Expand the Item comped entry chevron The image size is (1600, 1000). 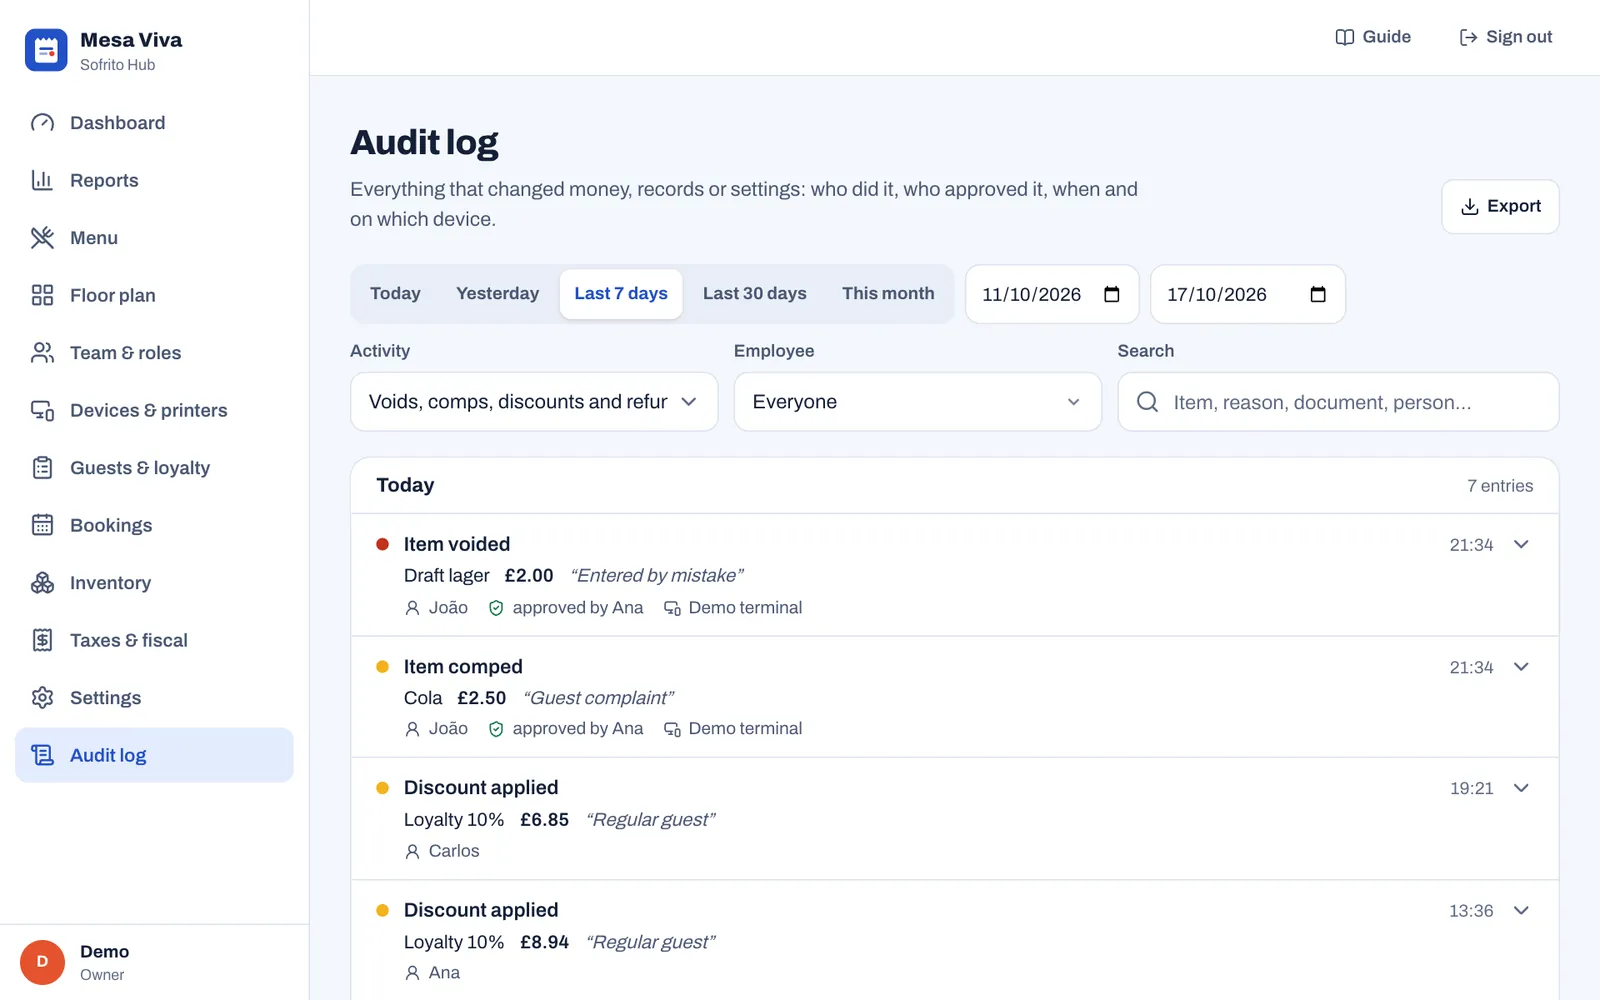1521,667
